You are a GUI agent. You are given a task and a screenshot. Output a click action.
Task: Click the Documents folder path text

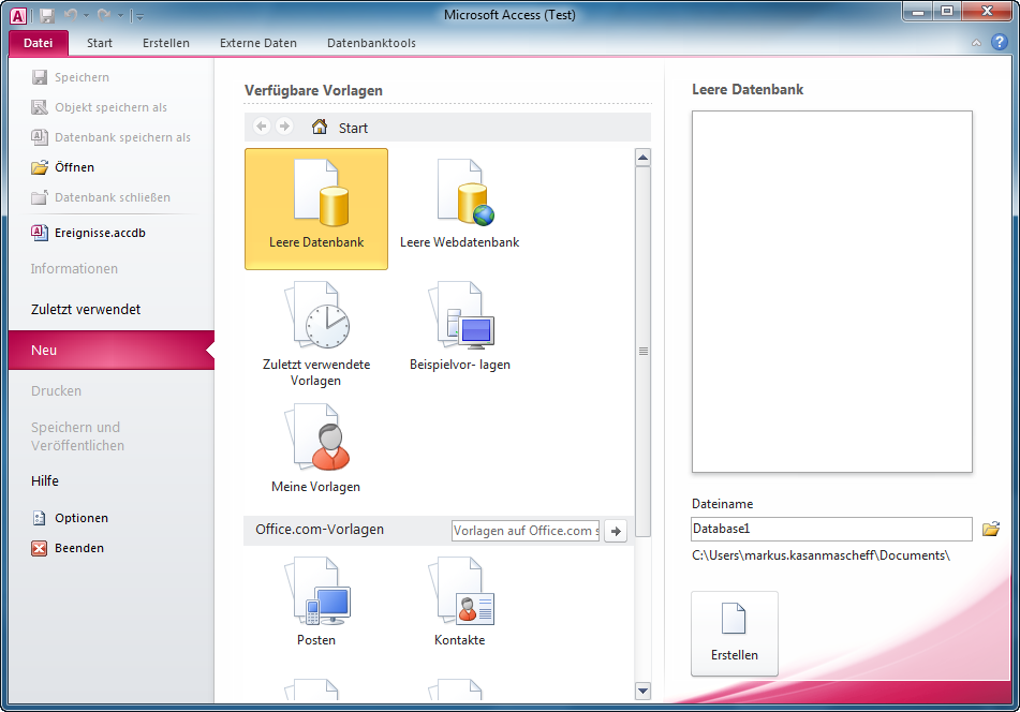tap(821, 555)
